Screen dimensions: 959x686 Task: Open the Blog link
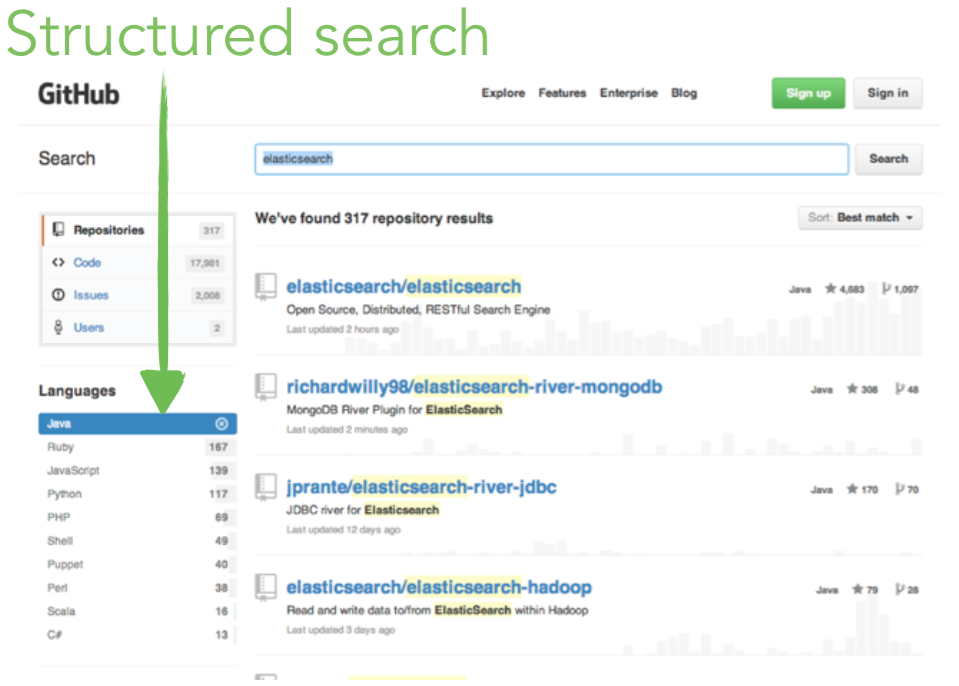[684, 93]
